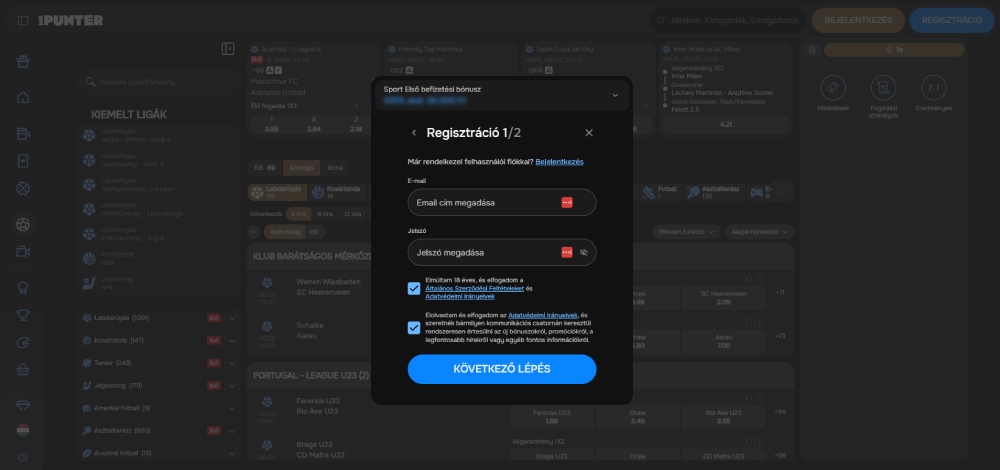Open the Bejelentkezés link in dialog
The image size is (1000, 470).
559,161
